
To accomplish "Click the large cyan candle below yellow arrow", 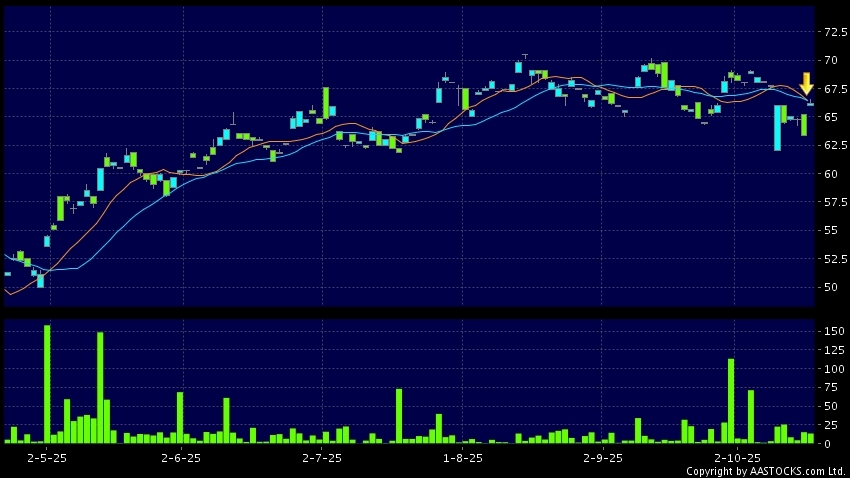I will coord(777,128).
